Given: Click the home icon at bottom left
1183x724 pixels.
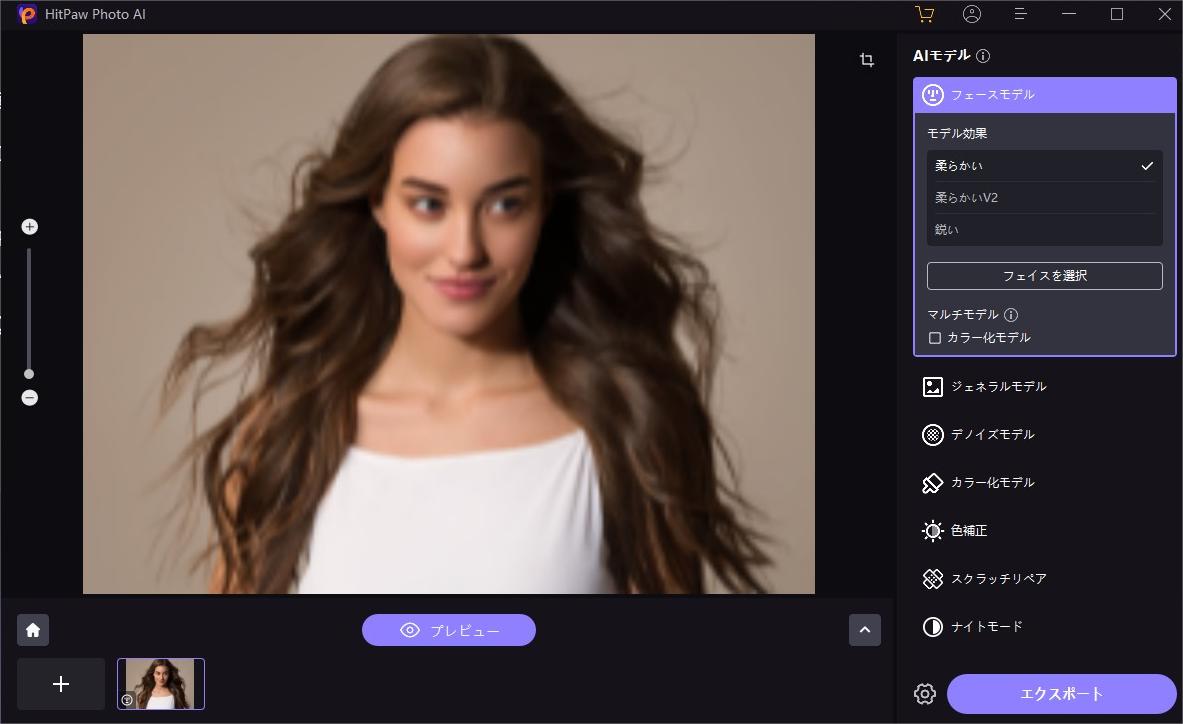Looking at the screenshot, I should coord(33,629).
